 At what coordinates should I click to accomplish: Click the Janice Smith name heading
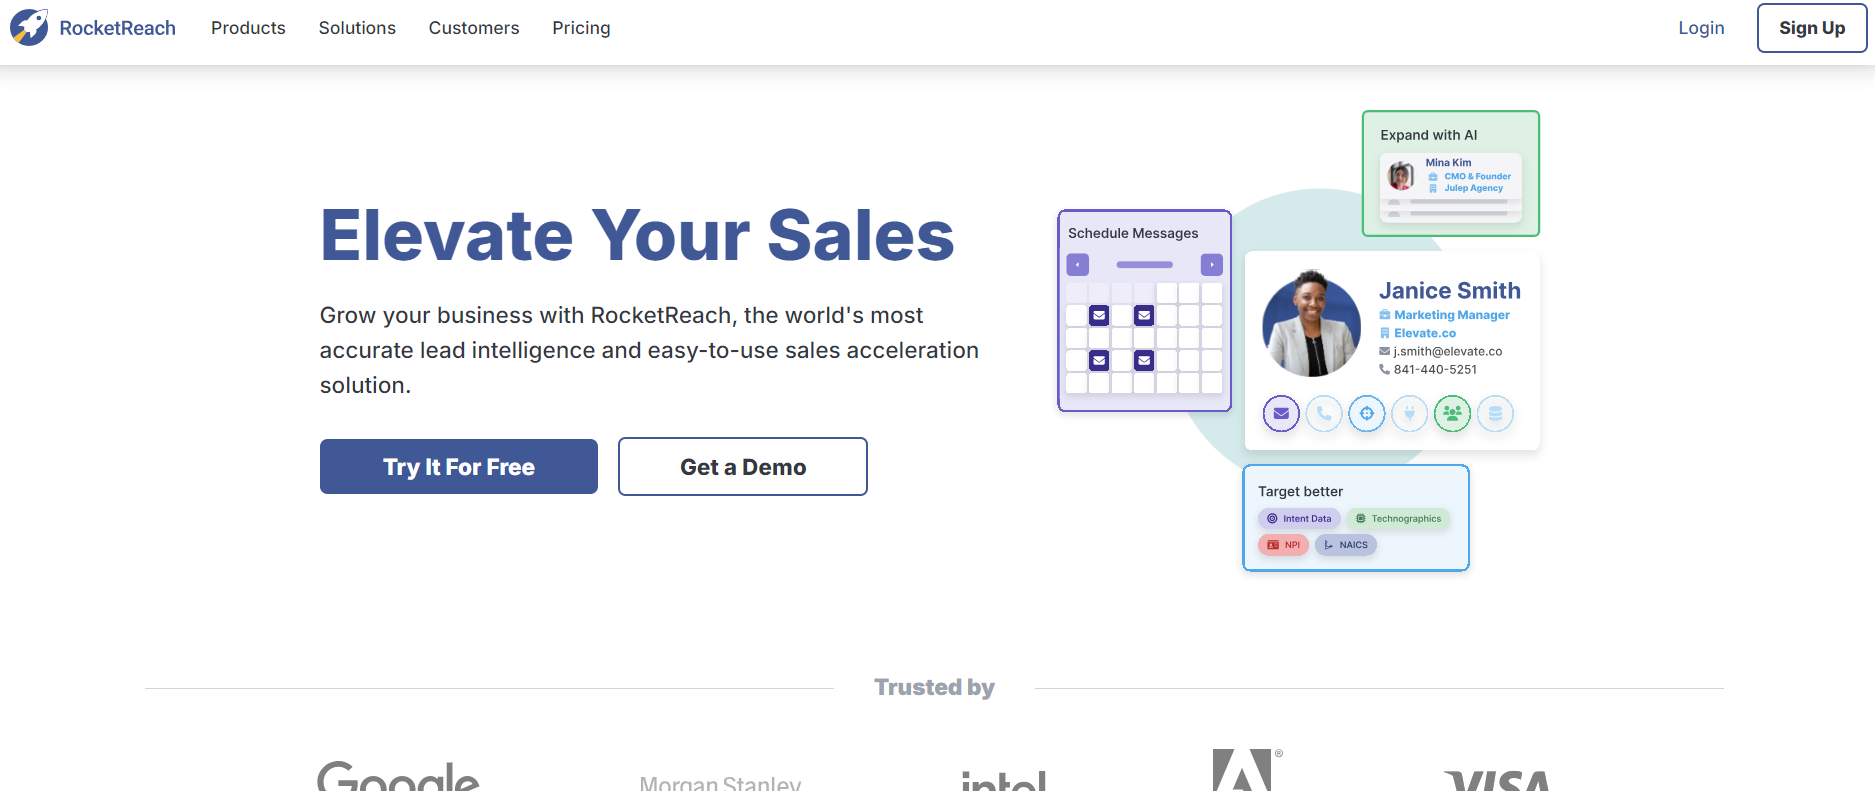coord(1449,290)
